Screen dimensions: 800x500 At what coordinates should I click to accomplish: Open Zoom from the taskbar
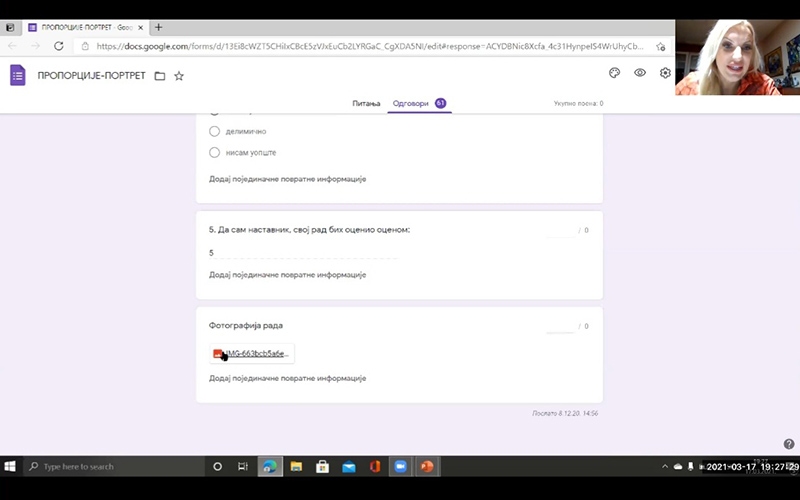pyautogui.click(x=401, y=466)
